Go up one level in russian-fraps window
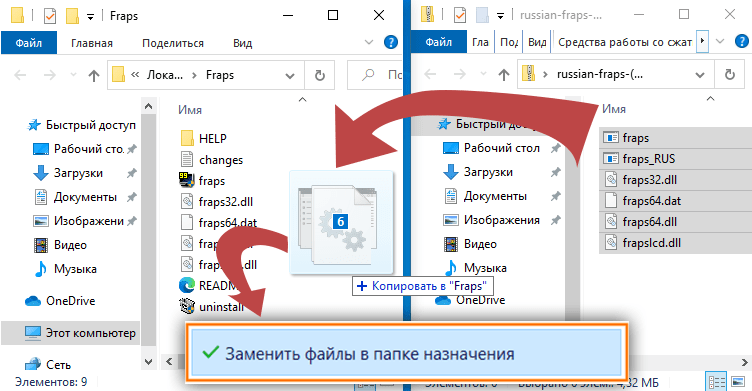The width and height of the screenshot is (752, 391). click(504, 74)
